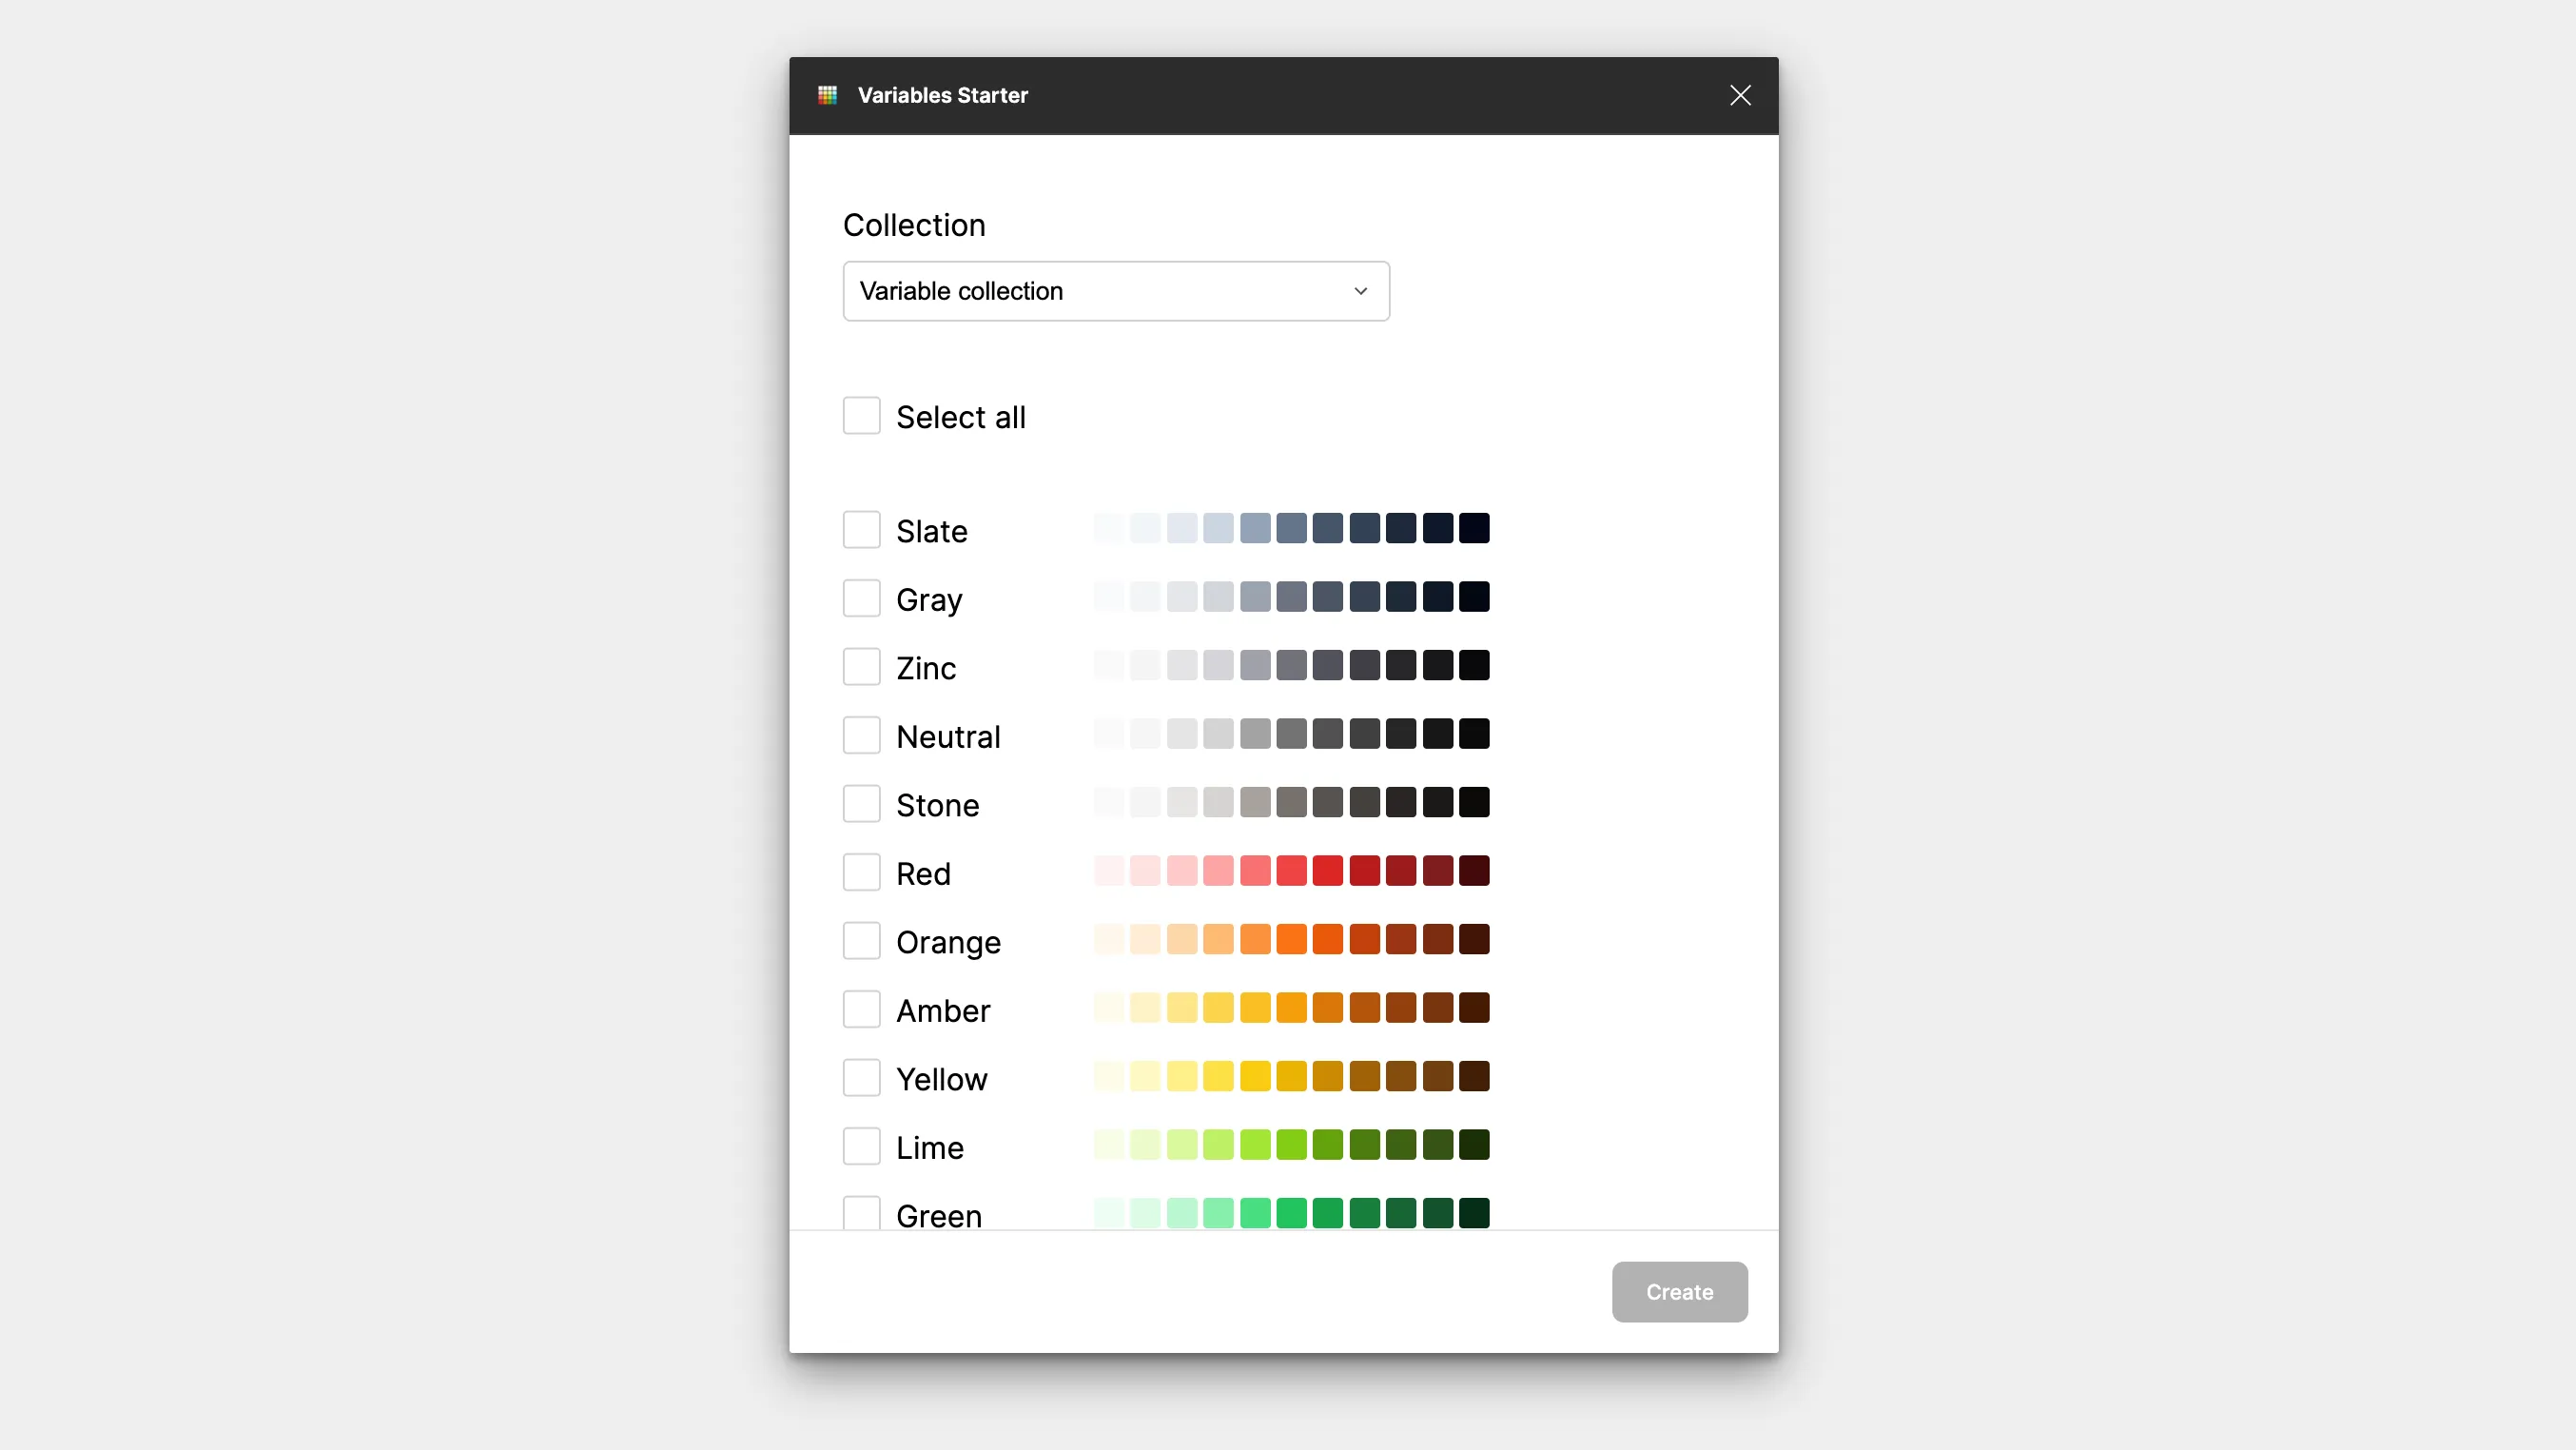Click the Create button
The image size is (2576, 1450).
tap(1679, 1291)
